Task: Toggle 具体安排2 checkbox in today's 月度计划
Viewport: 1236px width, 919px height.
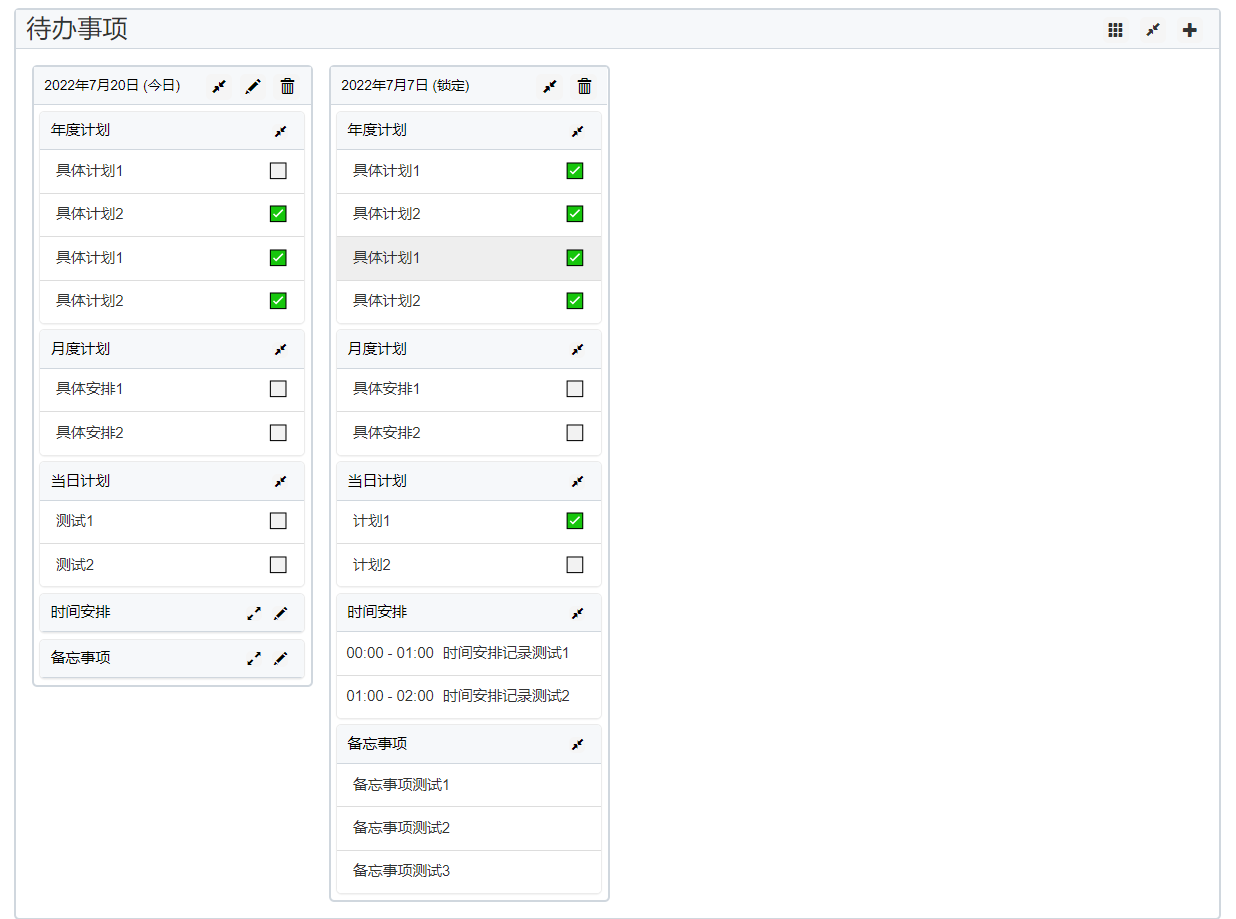Action: click(x=278, y=433)
